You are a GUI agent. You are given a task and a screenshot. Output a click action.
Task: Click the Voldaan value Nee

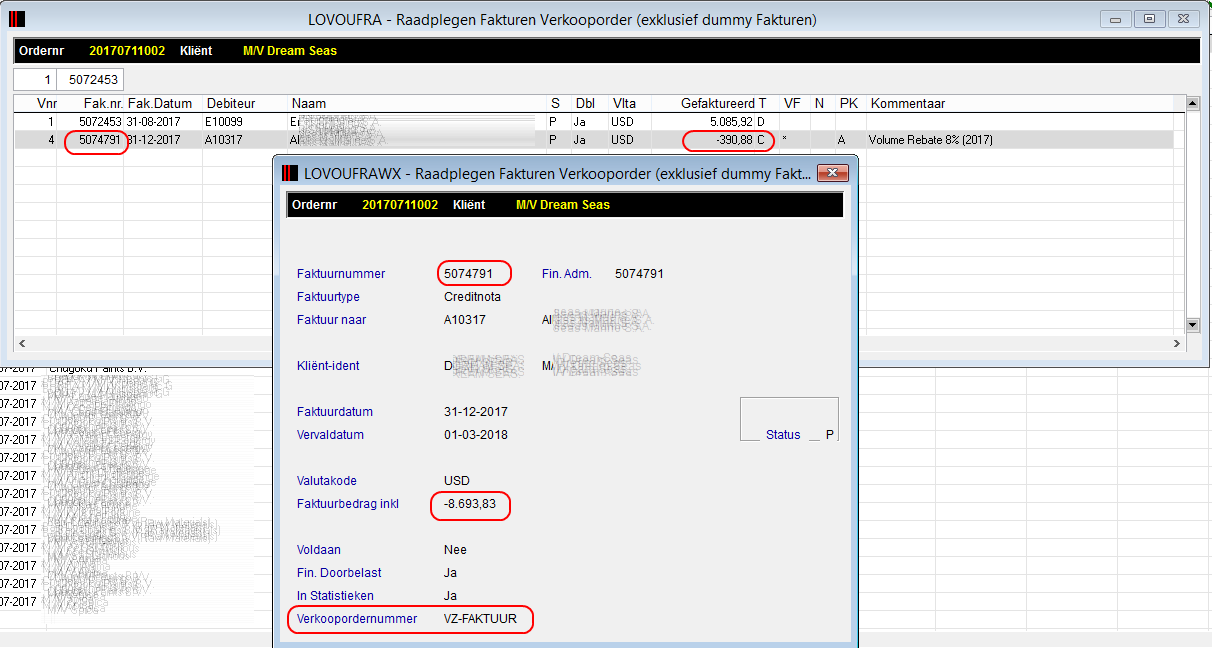455,550
